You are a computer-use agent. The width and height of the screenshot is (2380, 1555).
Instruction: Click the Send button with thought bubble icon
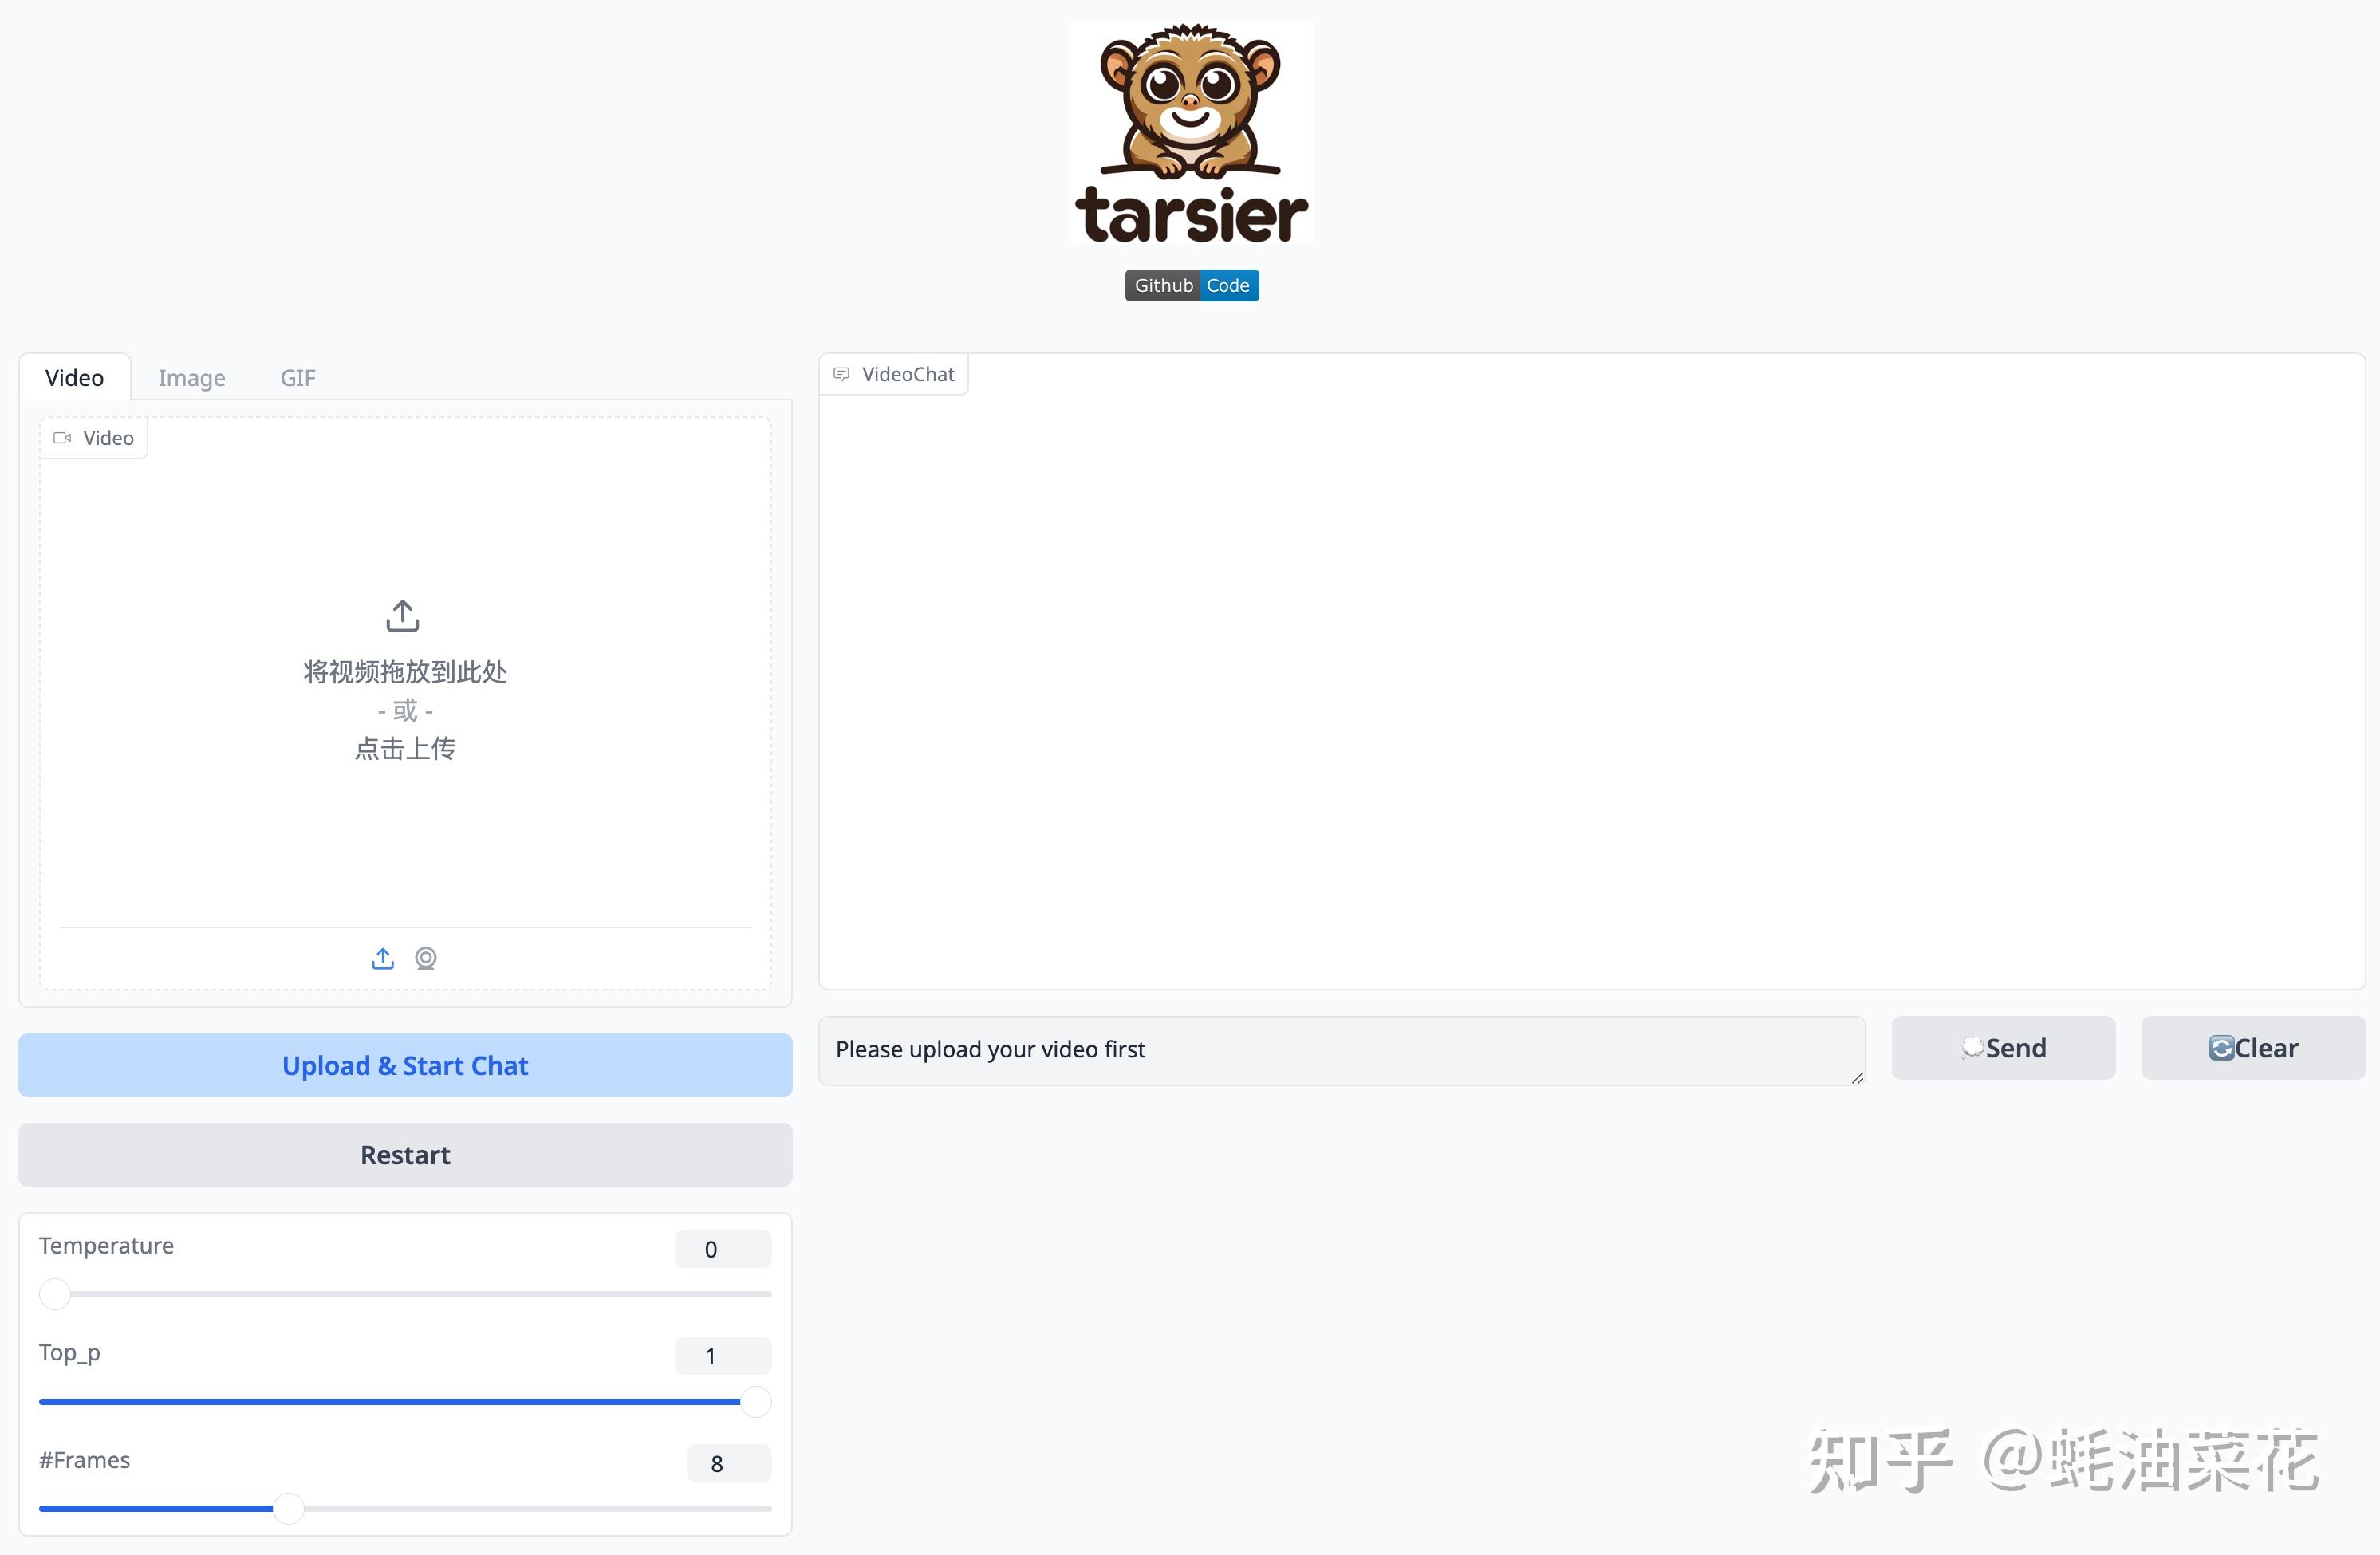tap(2003, 1048)
